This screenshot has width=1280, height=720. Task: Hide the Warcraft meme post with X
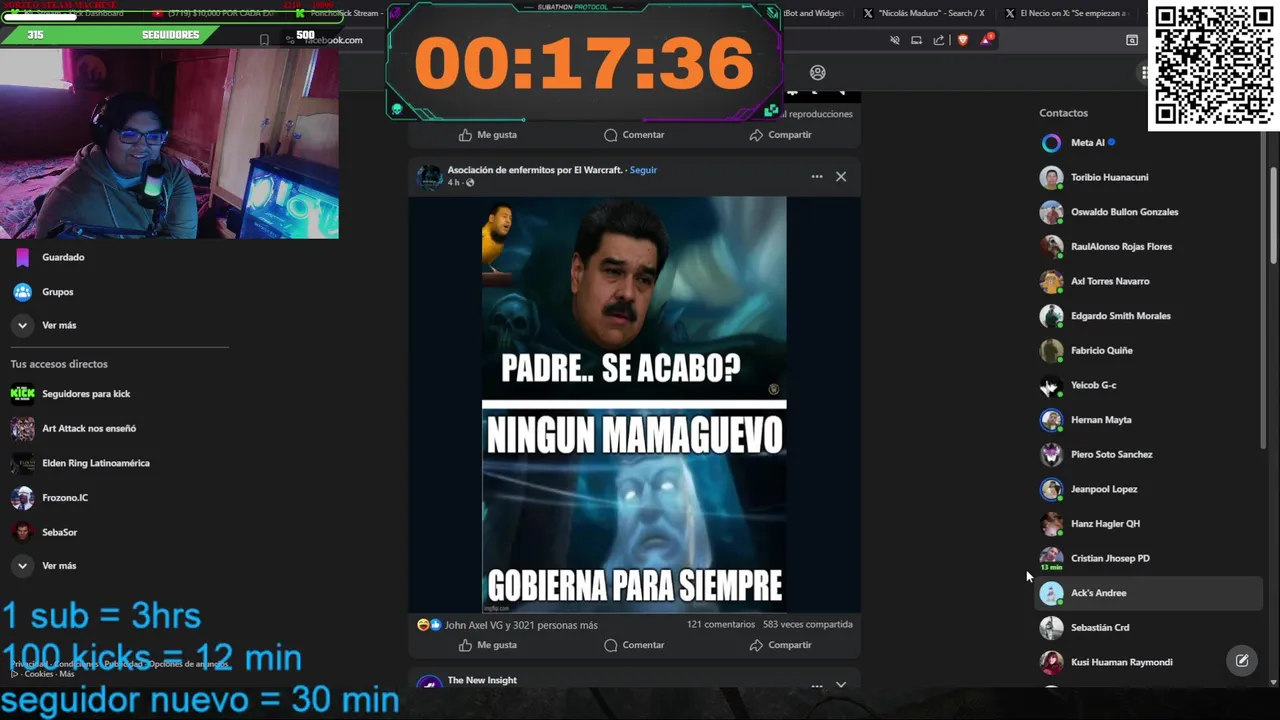coord(841,177)
